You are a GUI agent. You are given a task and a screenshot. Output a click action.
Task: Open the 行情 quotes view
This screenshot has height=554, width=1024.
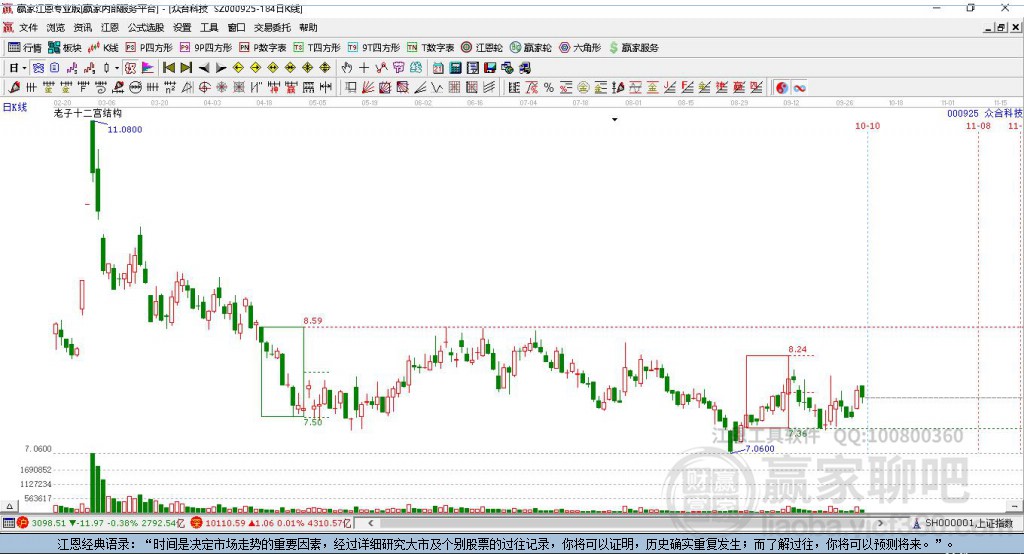point(25,48)
